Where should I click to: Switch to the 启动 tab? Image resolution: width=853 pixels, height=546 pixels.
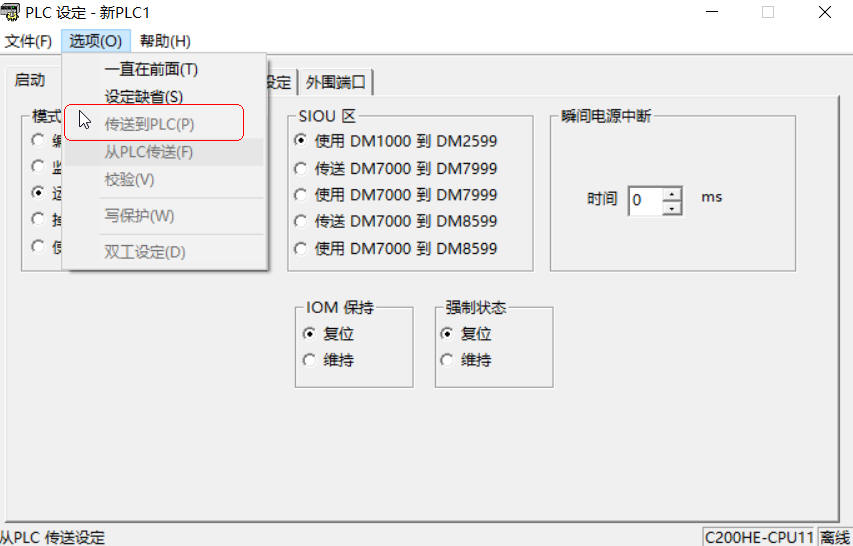point(30,80)
